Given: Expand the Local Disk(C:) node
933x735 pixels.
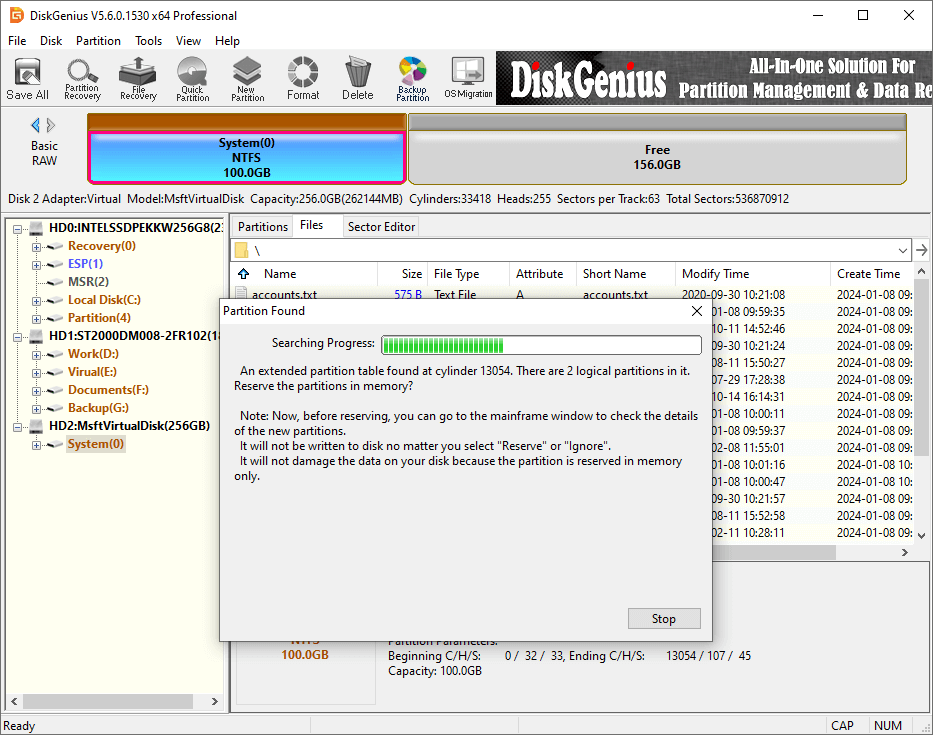Looking at the screenshot, I should (36, 301).
